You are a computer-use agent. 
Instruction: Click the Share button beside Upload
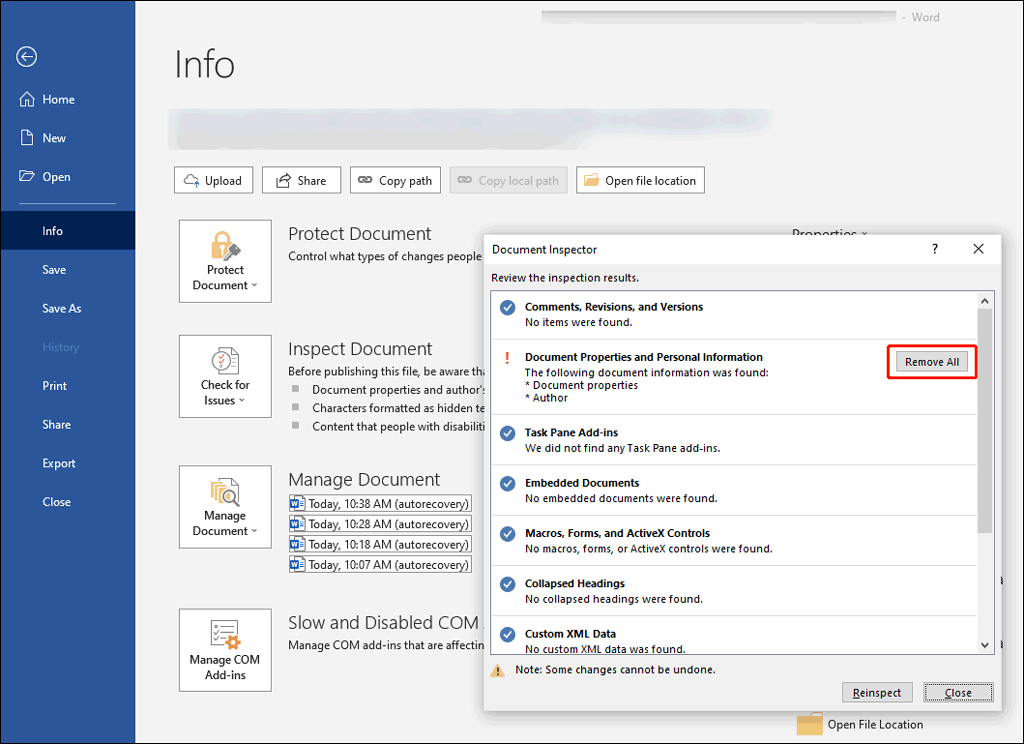pos(301,180)
